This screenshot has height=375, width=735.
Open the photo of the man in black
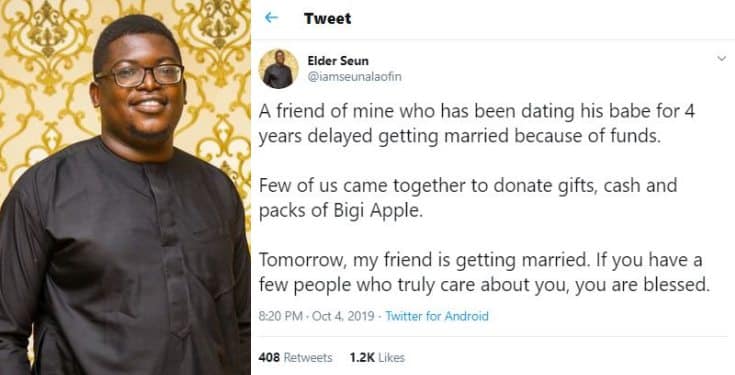click(x=125, y=188)
